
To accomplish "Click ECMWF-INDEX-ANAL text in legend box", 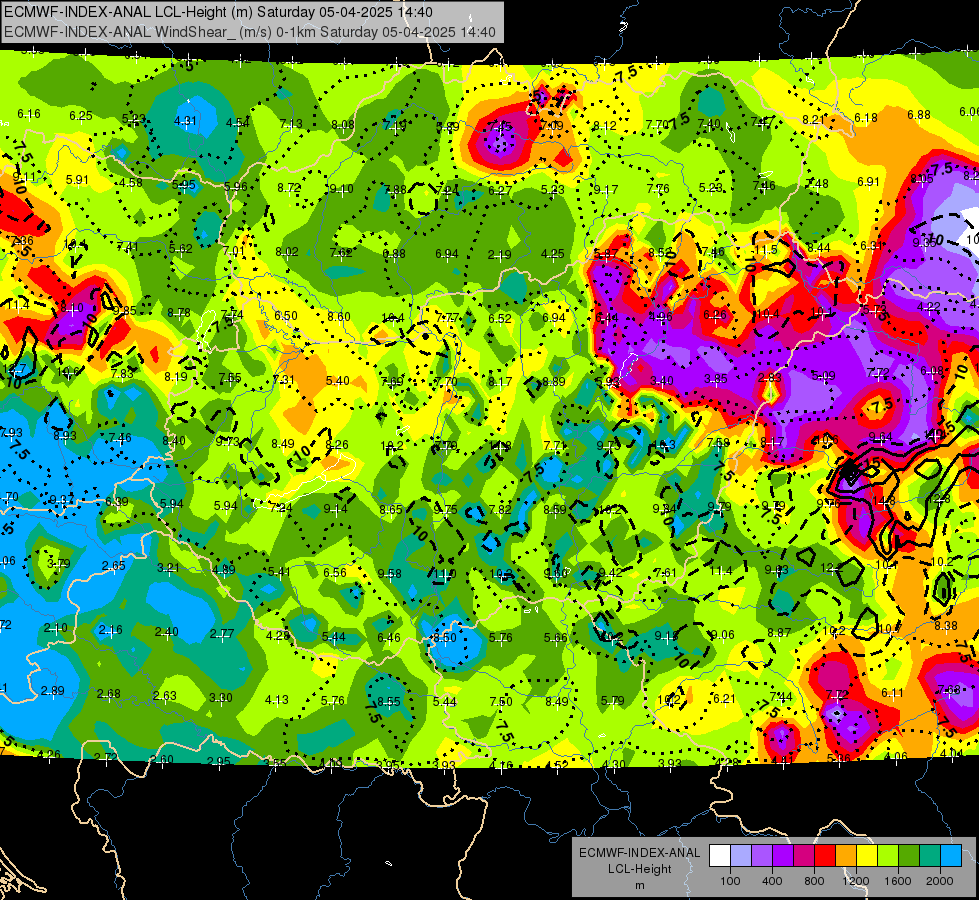I will 639,853.
